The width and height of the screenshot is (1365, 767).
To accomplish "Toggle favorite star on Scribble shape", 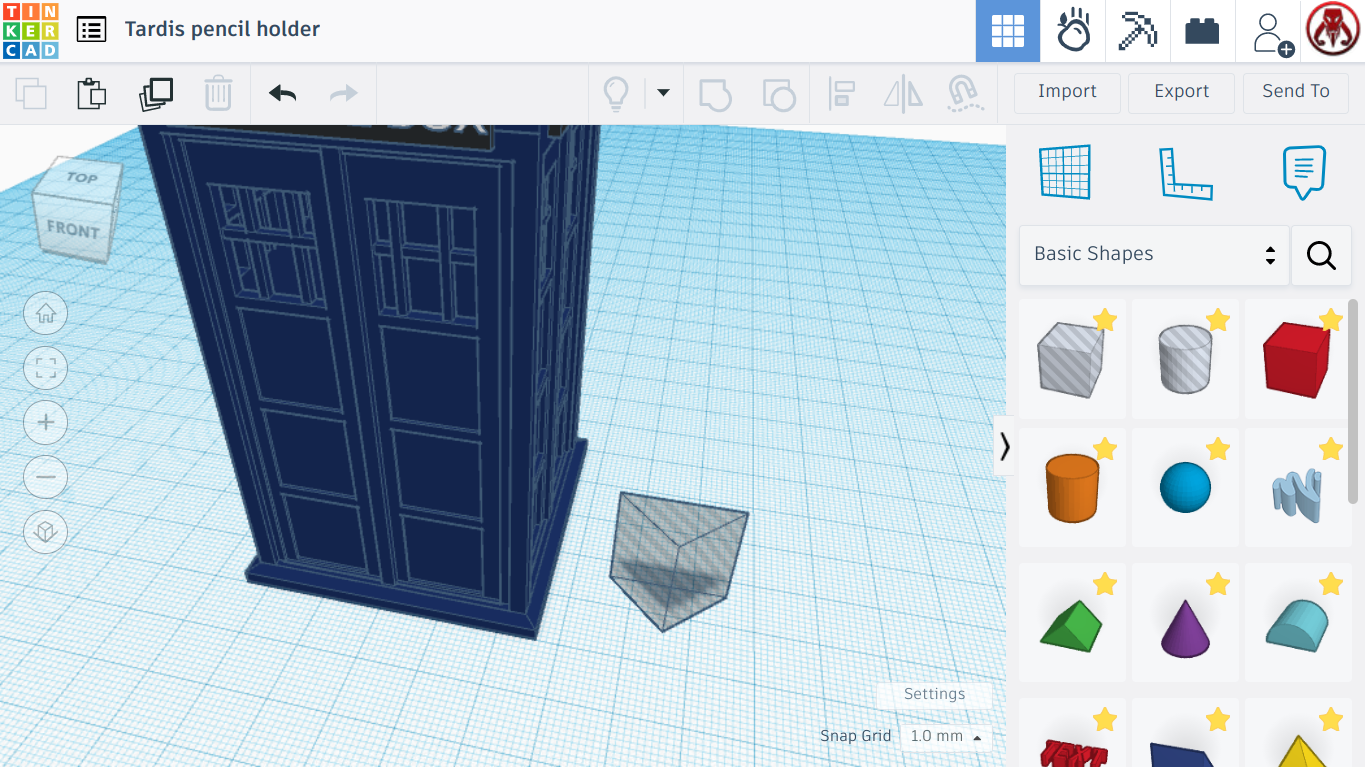I will (1330, 449).
